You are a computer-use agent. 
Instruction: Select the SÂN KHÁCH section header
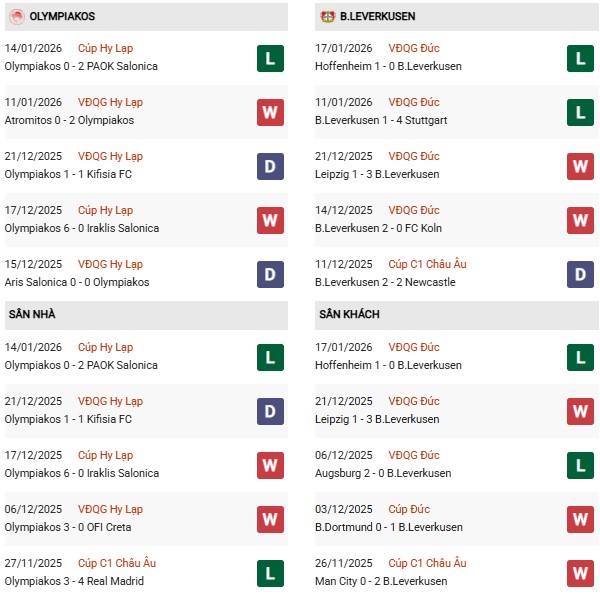pyautogui.click(x=349, y=315)
